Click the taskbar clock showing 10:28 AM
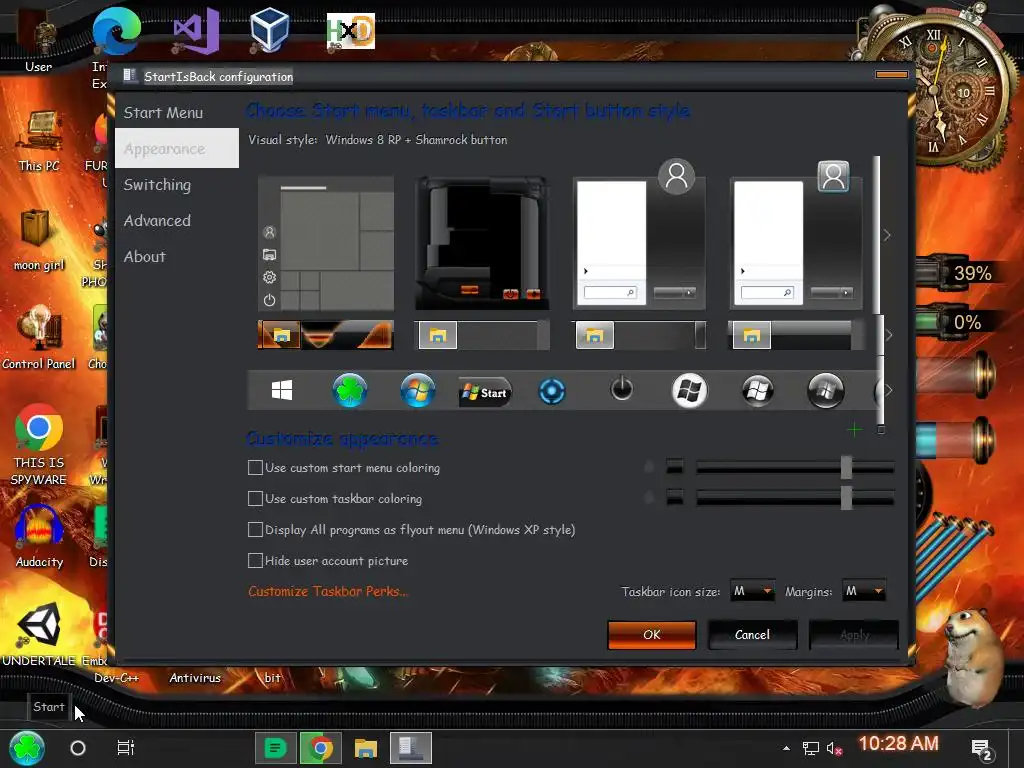The height and width of the screenshot is (768, 1024). 898,744
